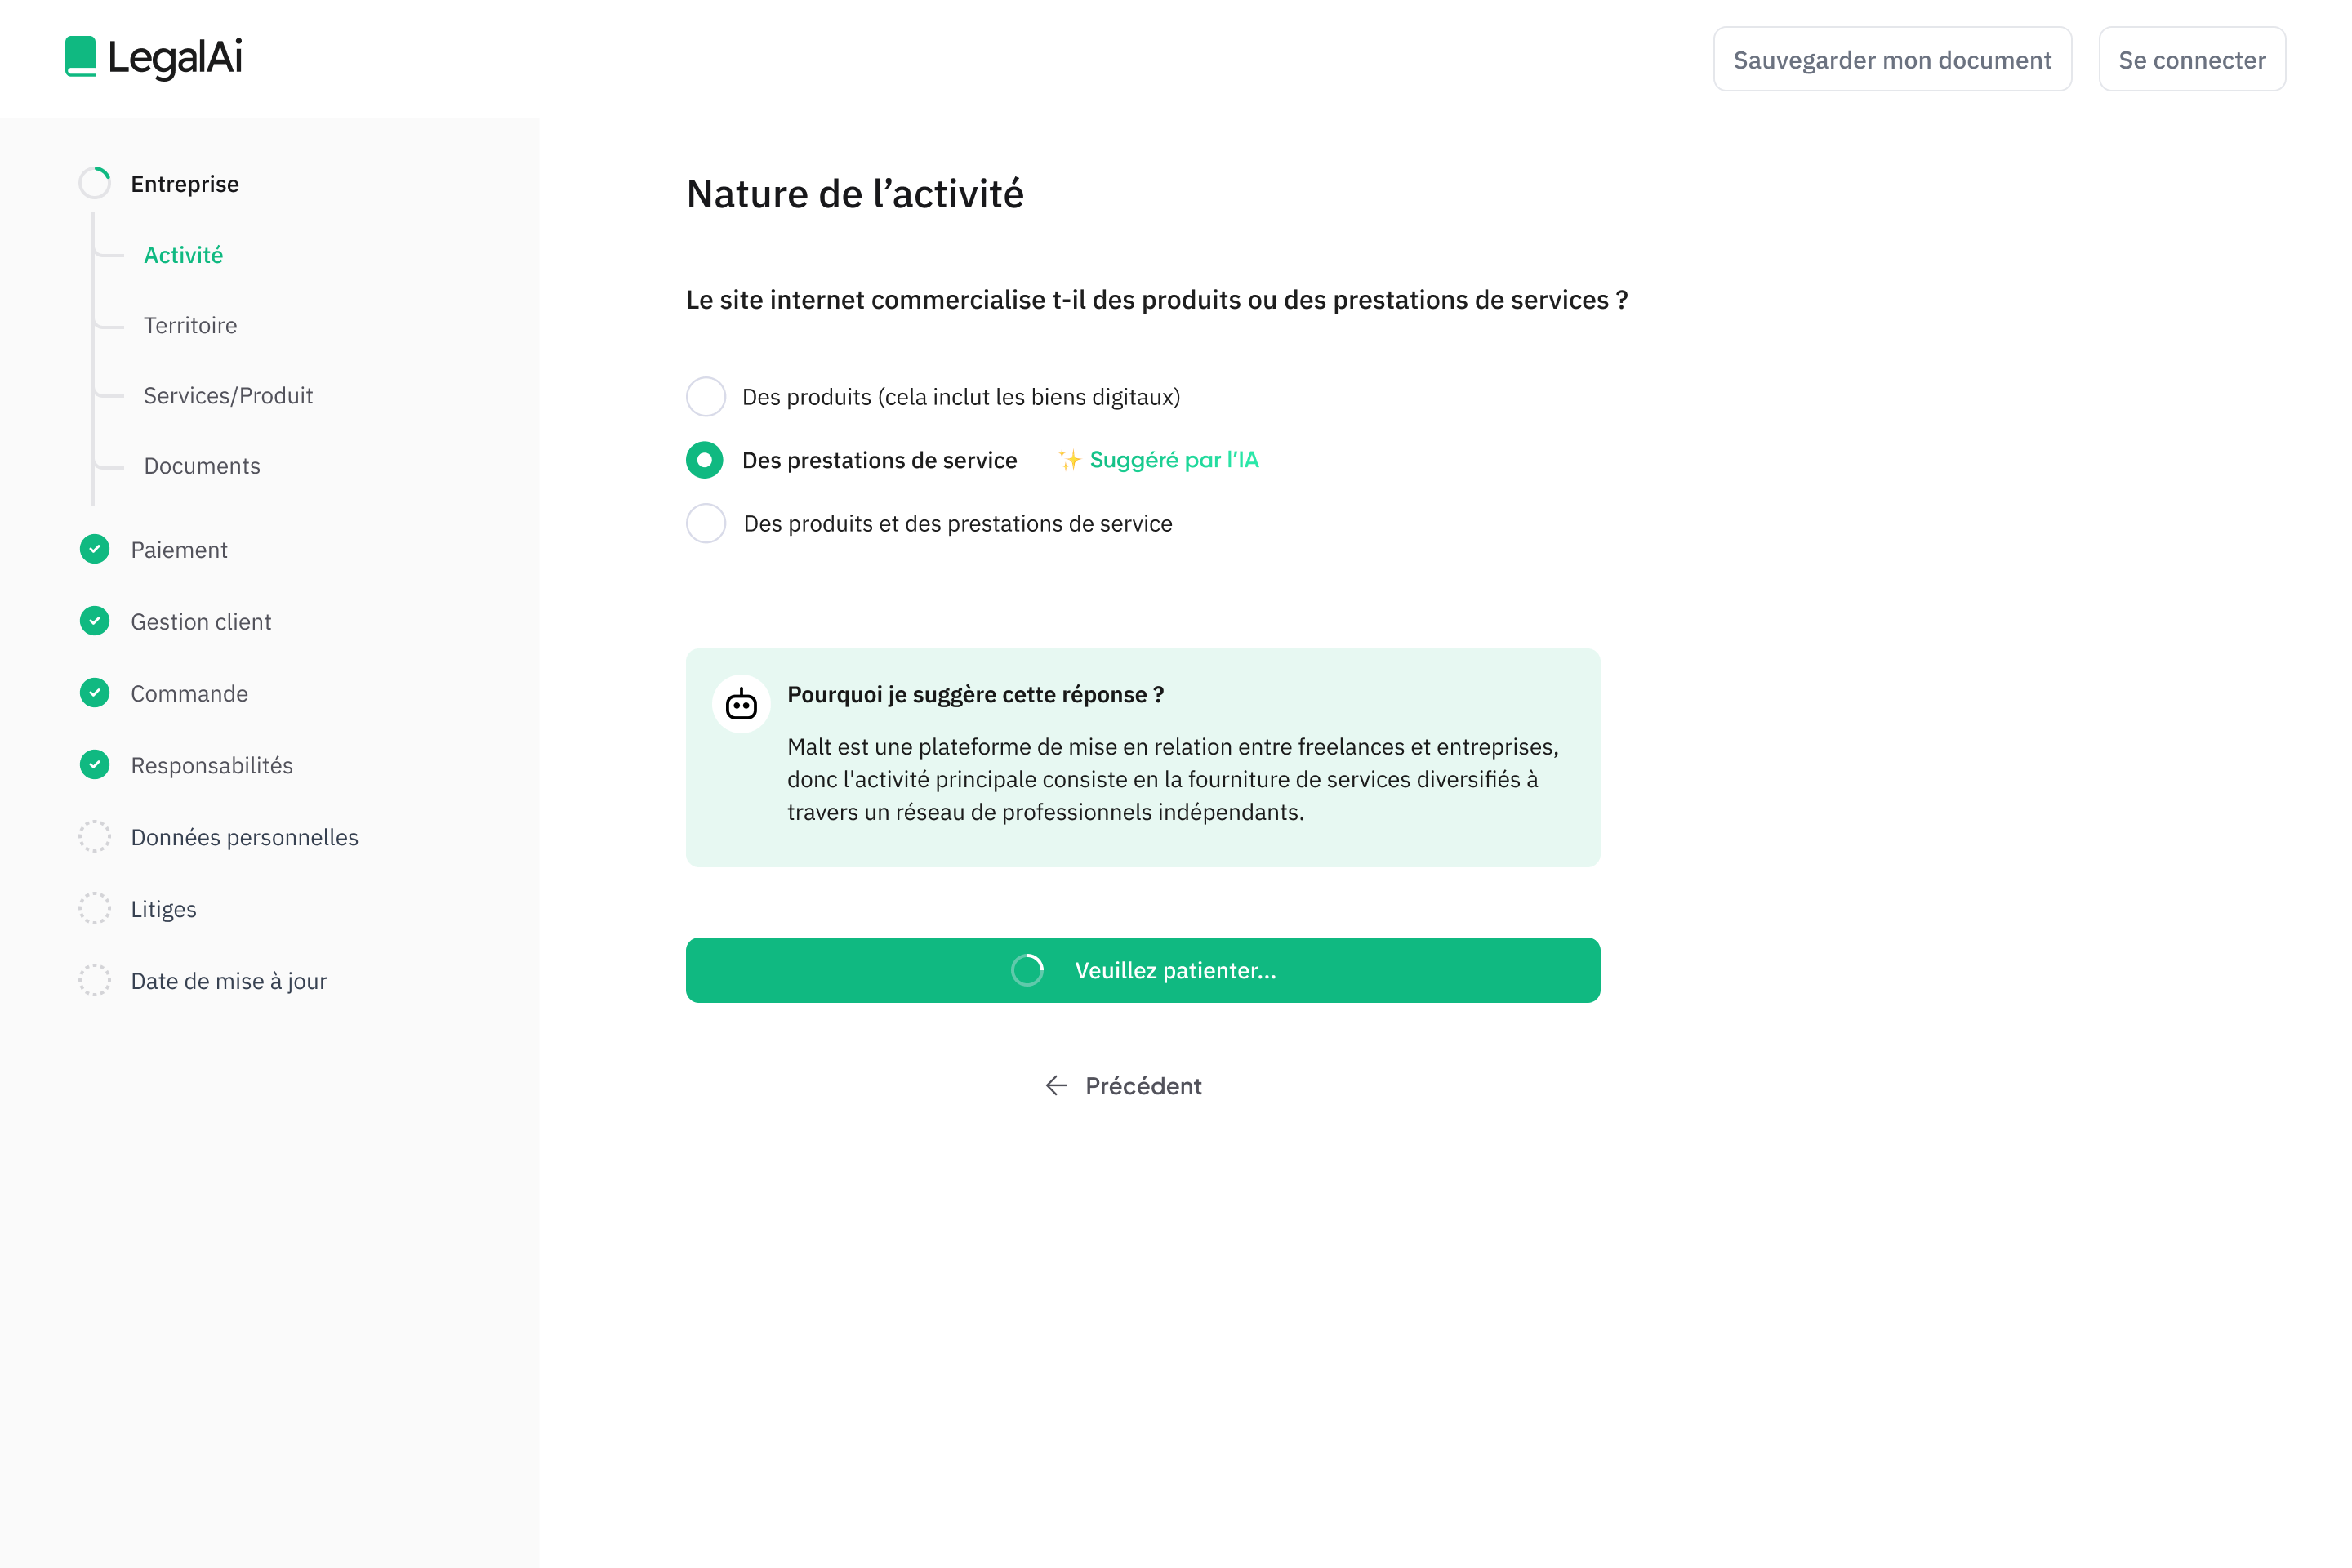
Task: Click the Entreprise progress circle
Action: click(x=94, y=183)
